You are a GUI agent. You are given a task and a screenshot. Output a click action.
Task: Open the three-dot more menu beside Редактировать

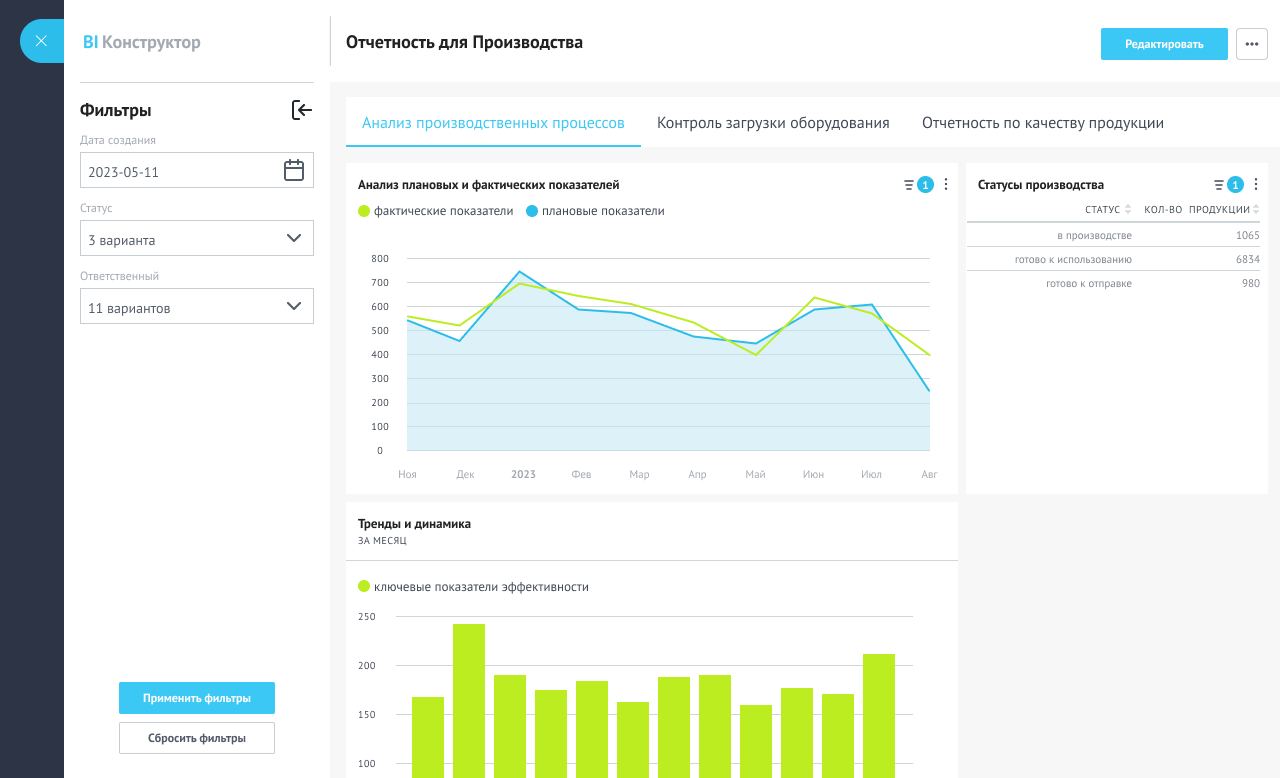1252,44
